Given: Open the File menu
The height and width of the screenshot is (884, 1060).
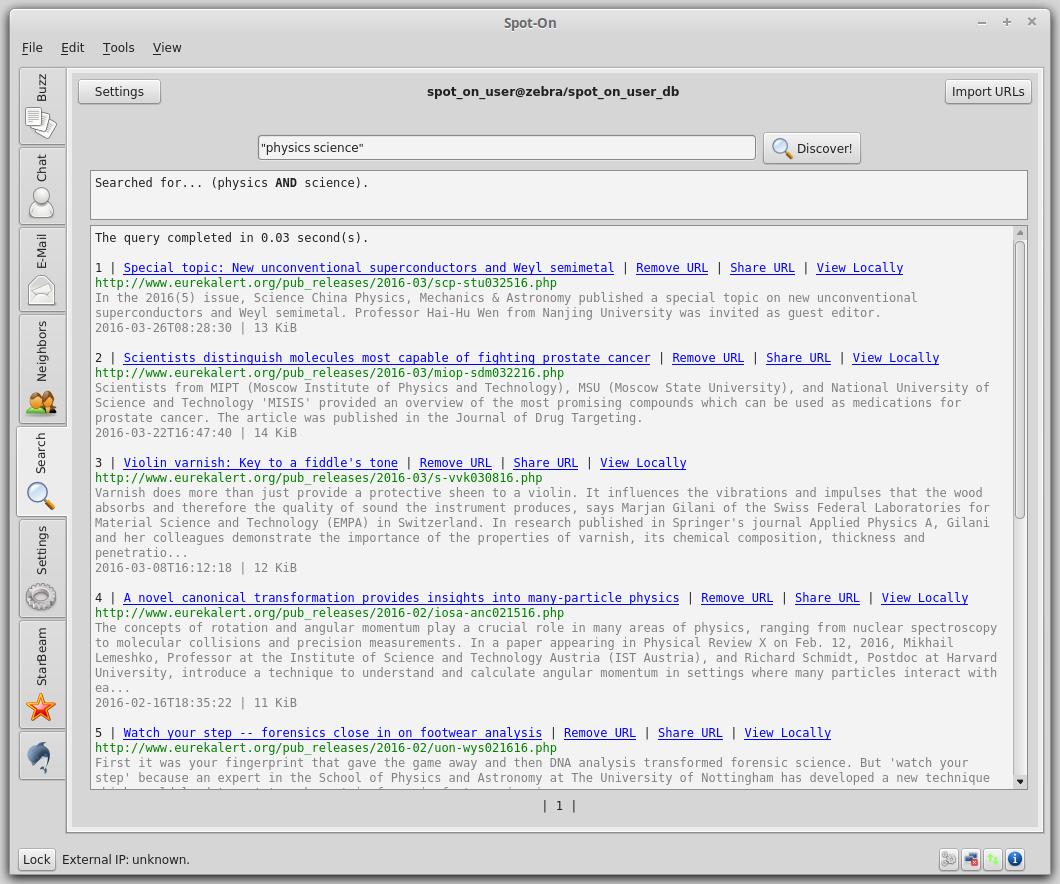Looking at the screenshot, I should [x=32, y=47].
